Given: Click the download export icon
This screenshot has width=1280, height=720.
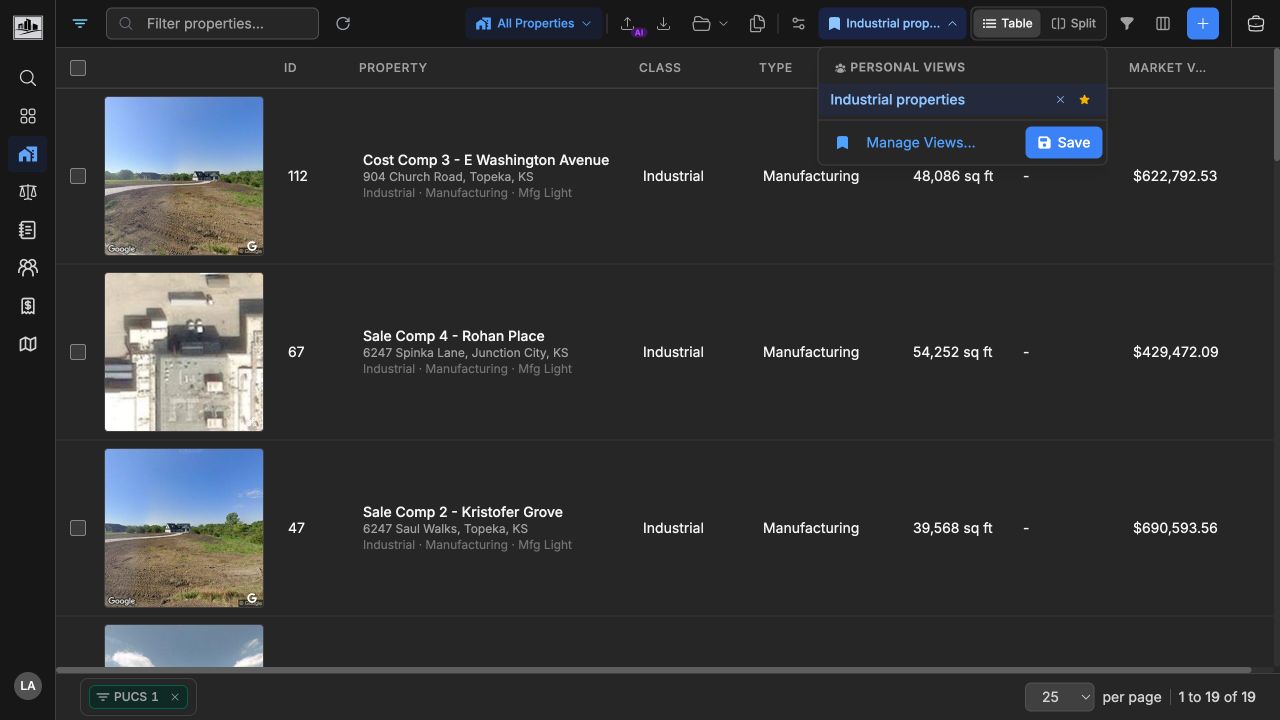Looking at the screenshot, I should 663,23.
